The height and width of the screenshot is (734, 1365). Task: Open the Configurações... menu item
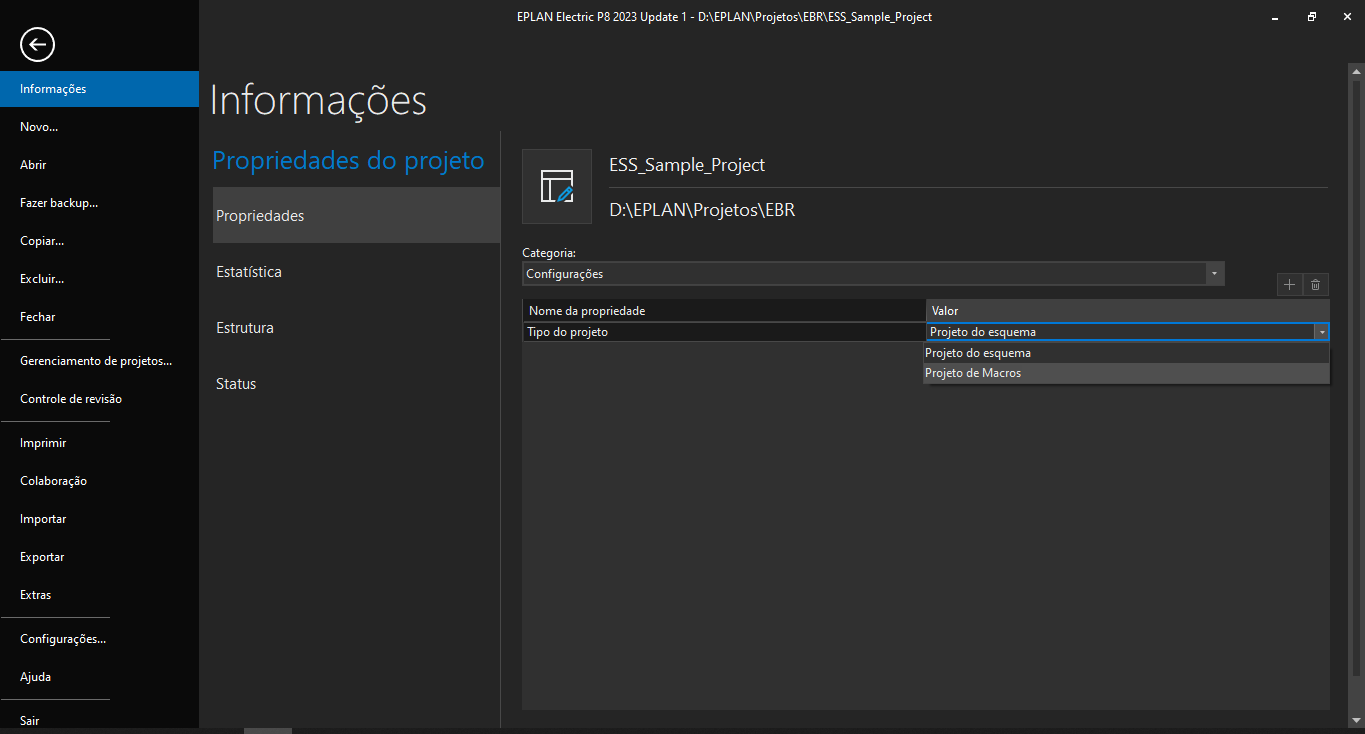point(63,639)
